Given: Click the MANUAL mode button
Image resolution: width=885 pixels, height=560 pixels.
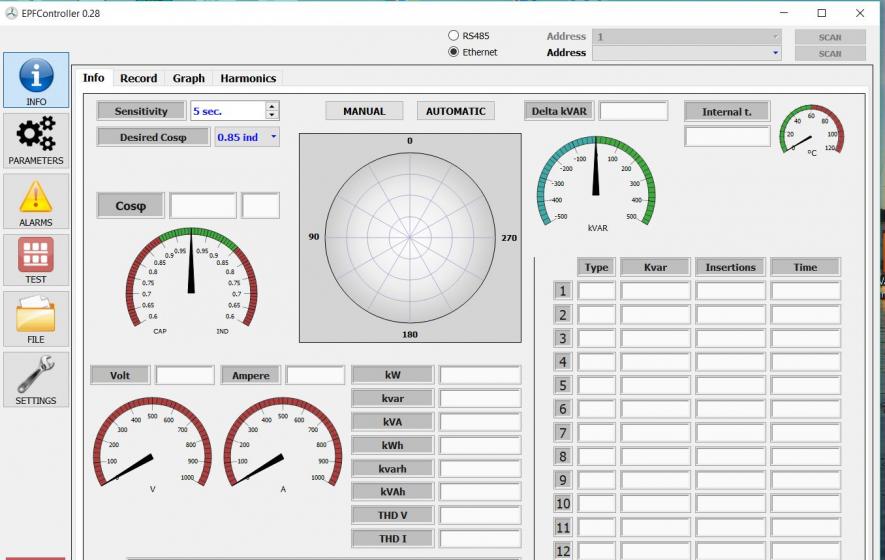Looking at the screenshot, I should pos(364,111).
